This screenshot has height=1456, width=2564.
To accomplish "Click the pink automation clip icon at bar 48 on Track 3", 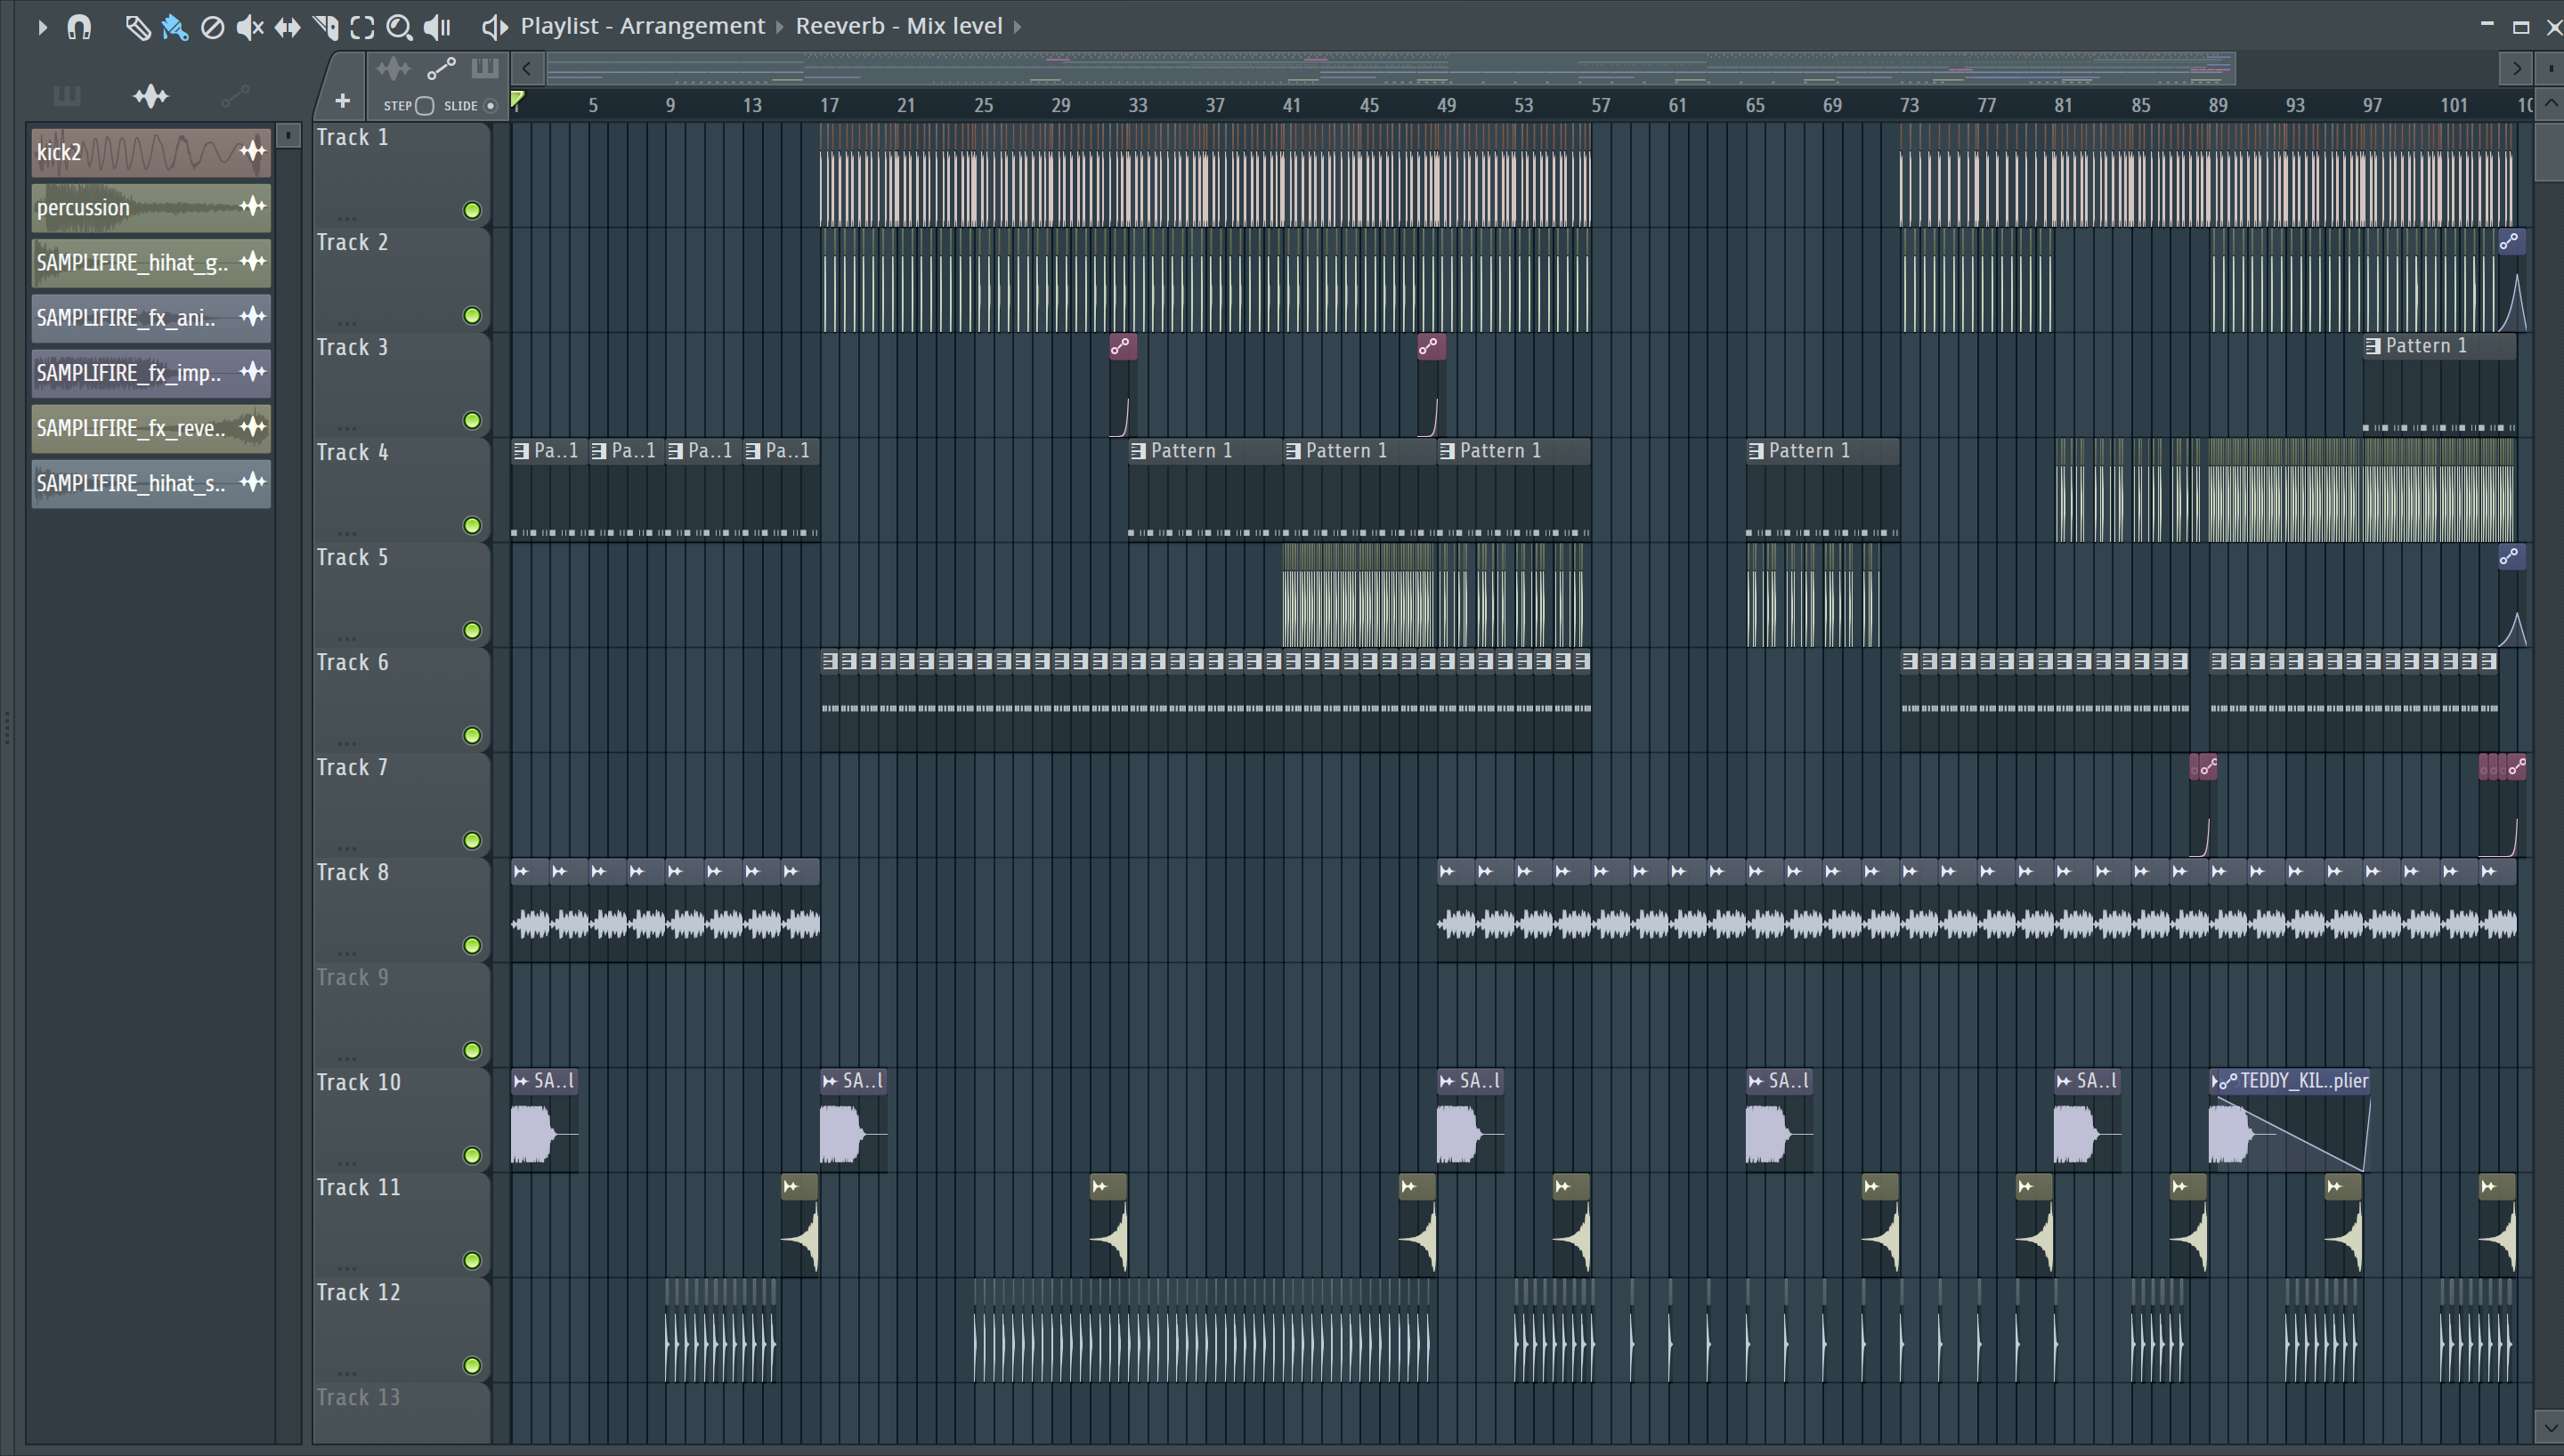I will pos(1430,347).
